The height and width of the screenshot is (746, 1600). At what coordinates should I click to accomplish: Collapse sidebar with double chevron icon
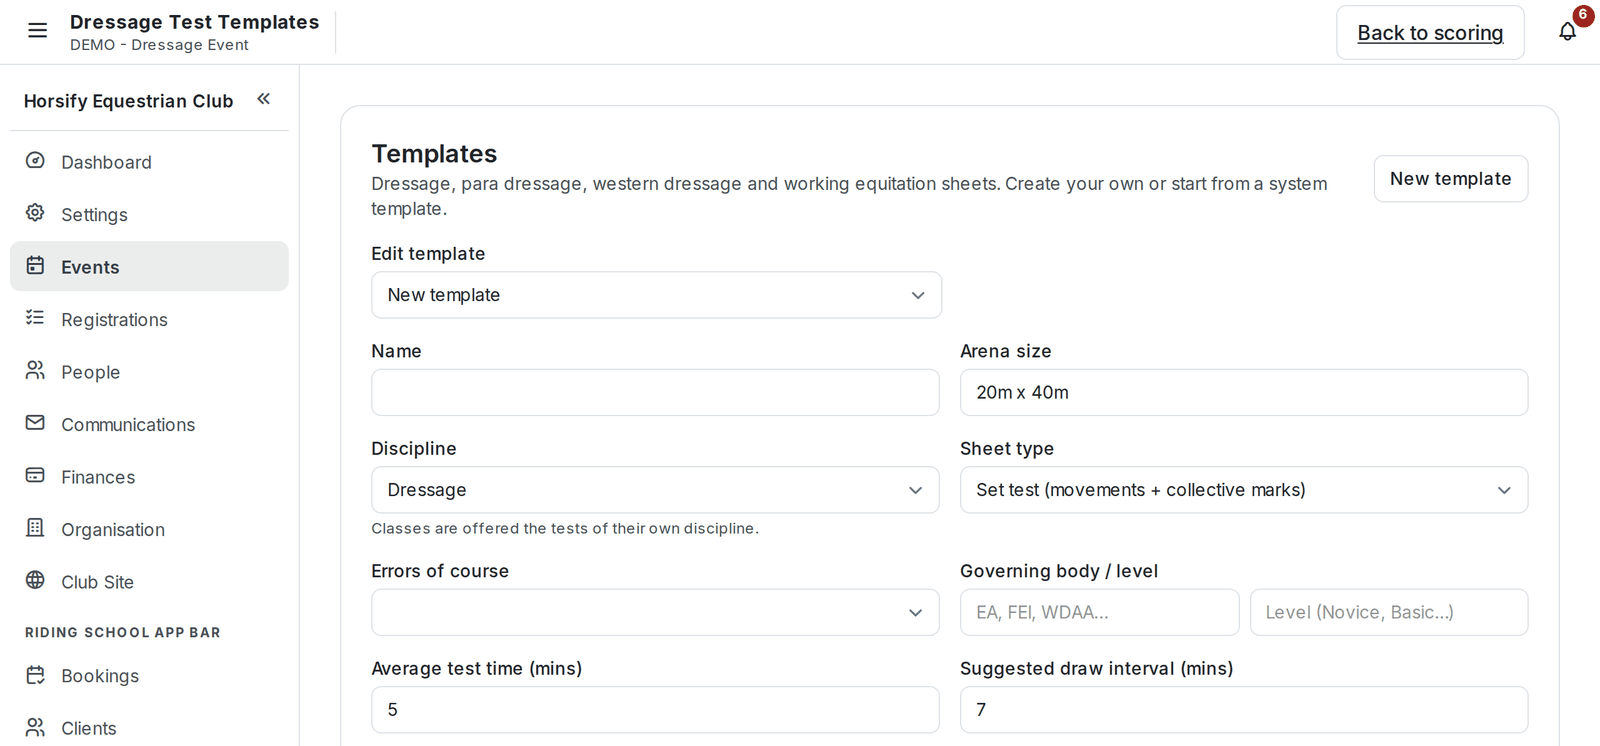tap(264, 99)
